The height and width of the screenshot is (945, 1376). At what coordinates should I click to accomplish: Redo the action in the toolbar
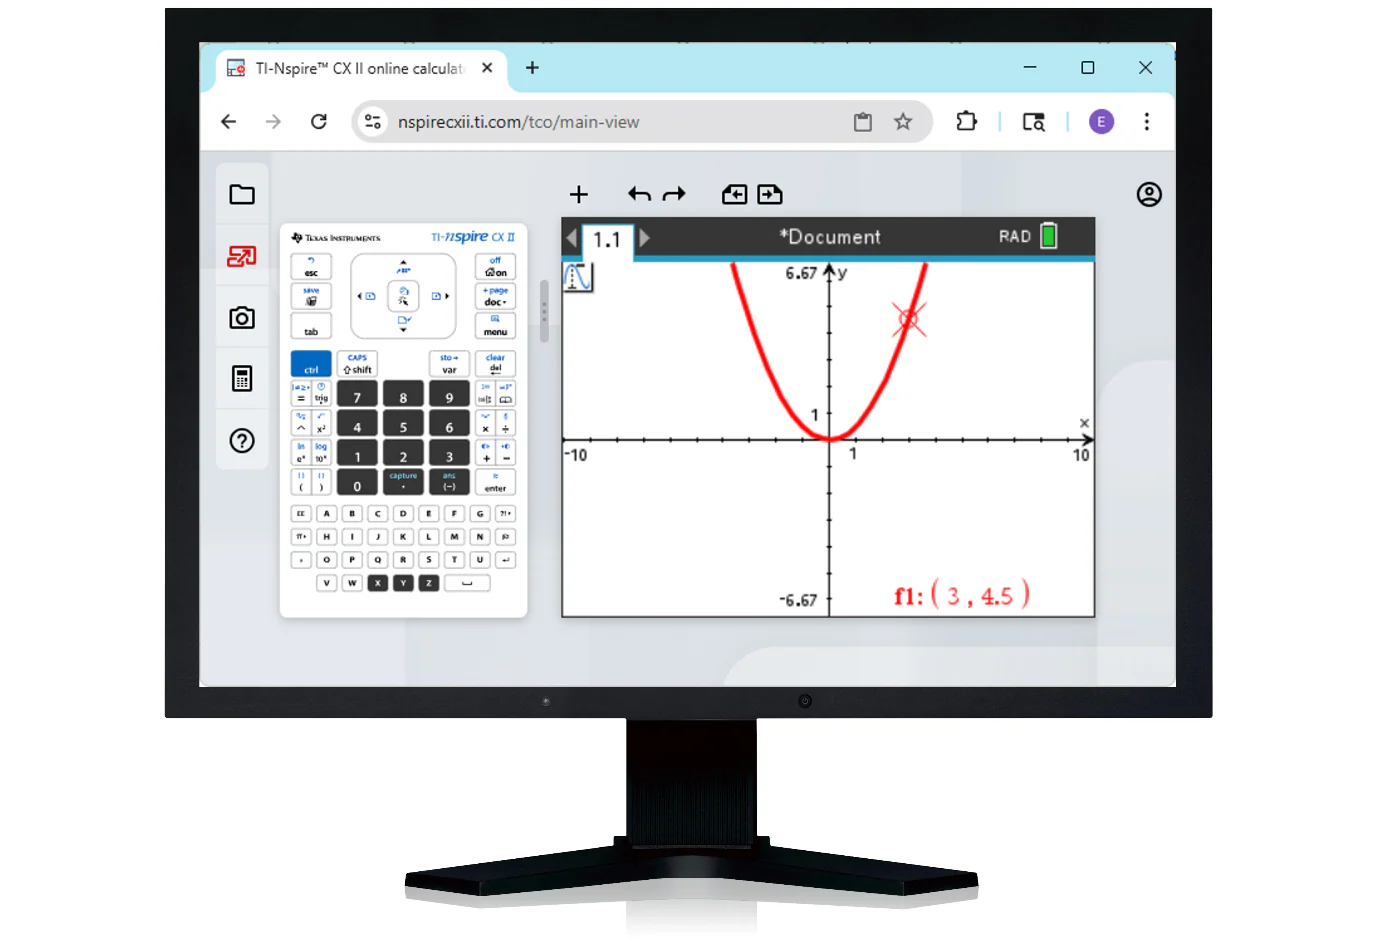click(x=674, y=194)
